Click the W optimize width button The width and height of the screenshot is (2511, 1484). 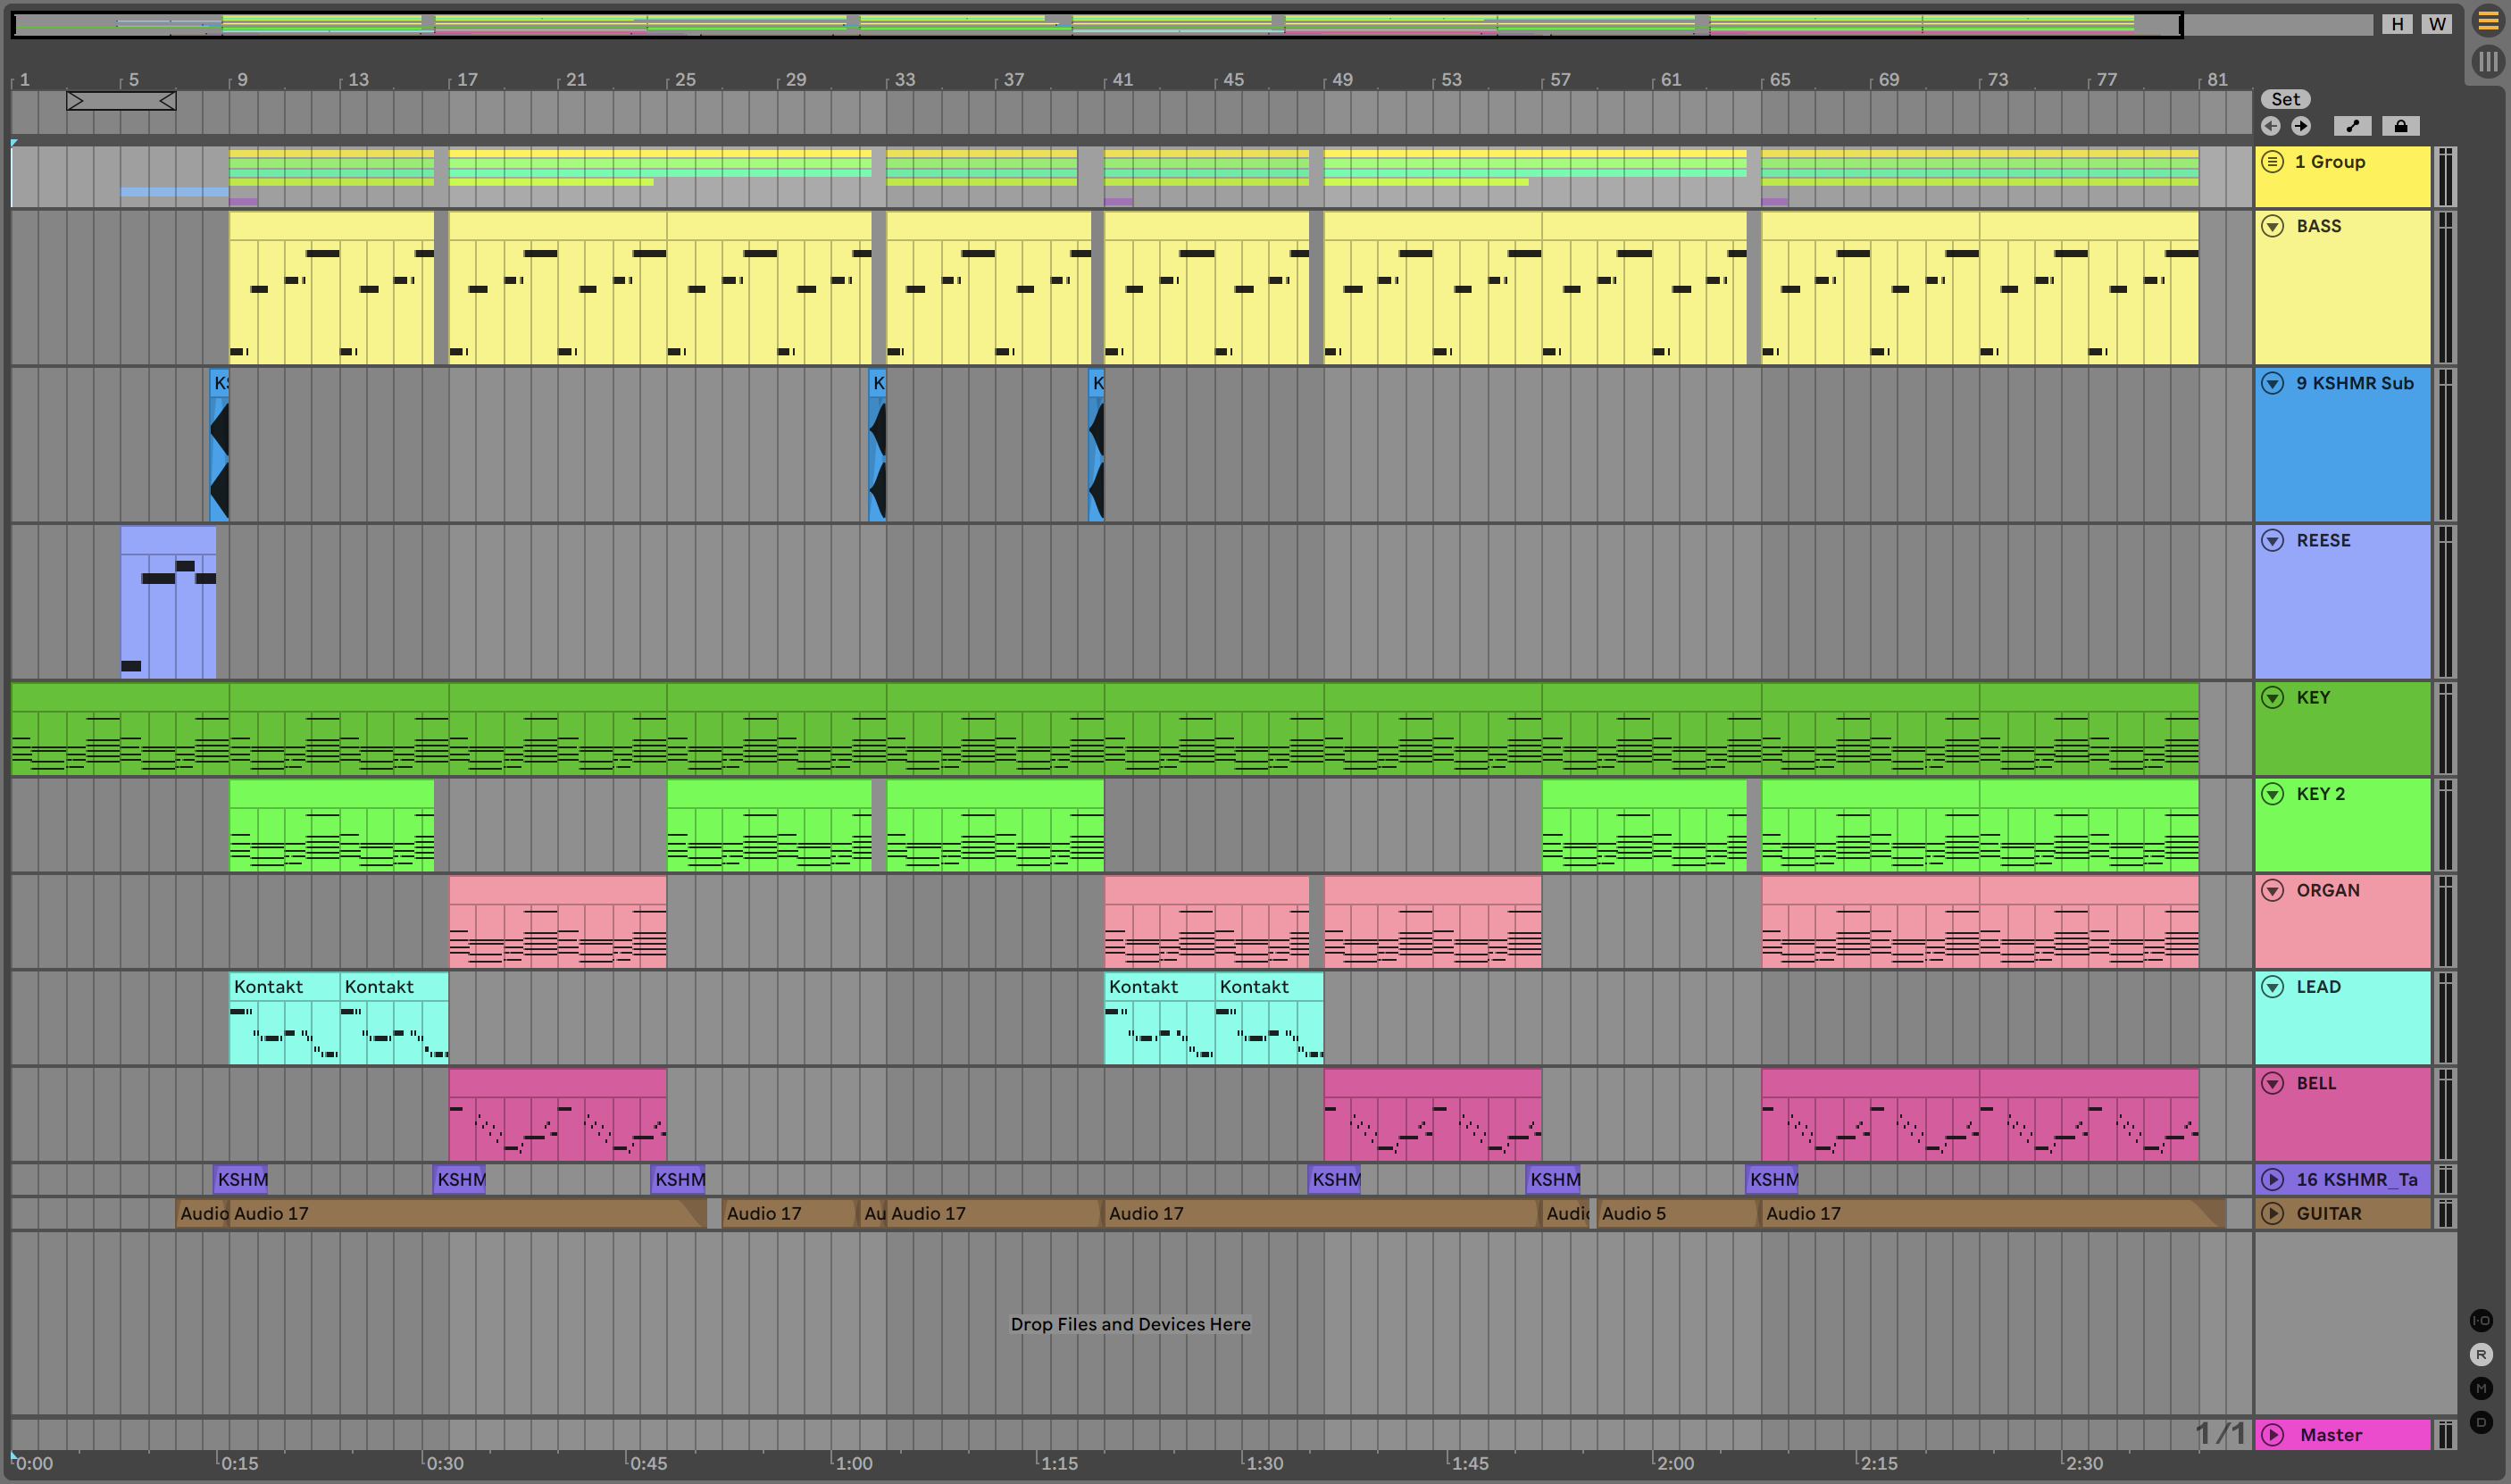pyautogui.click(x=2437, y=24)
